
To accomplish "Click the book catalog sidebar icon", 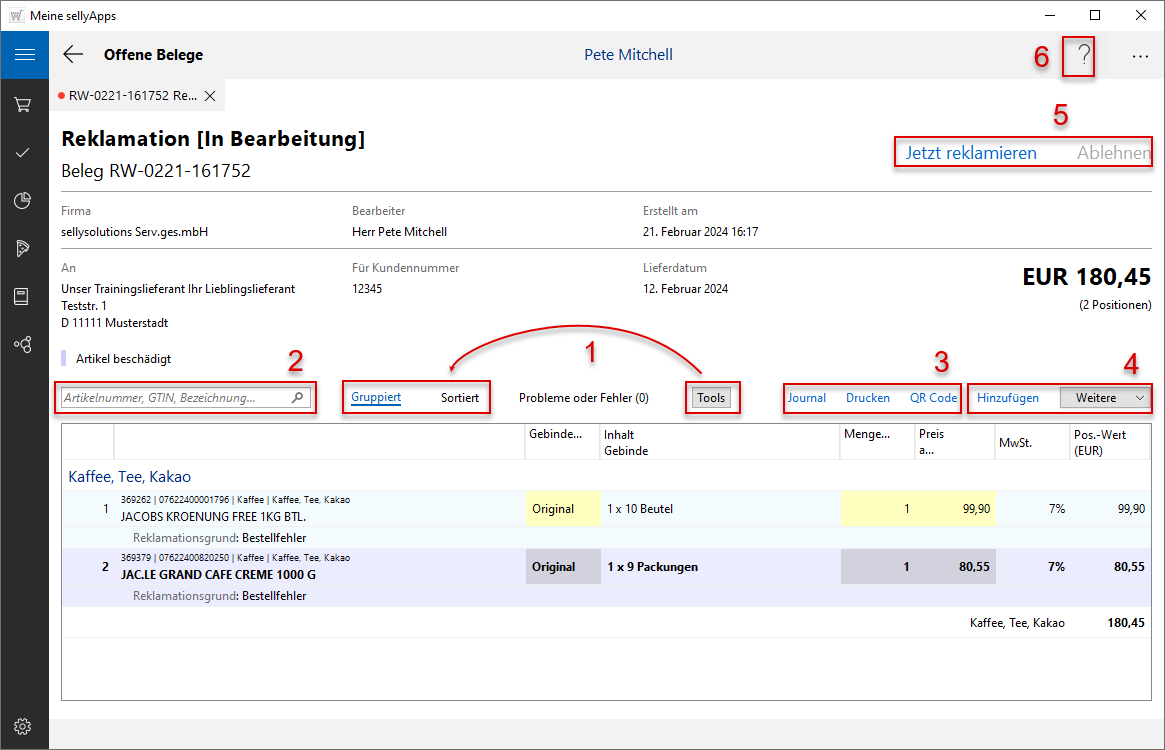I will click(x=24, y=296).
